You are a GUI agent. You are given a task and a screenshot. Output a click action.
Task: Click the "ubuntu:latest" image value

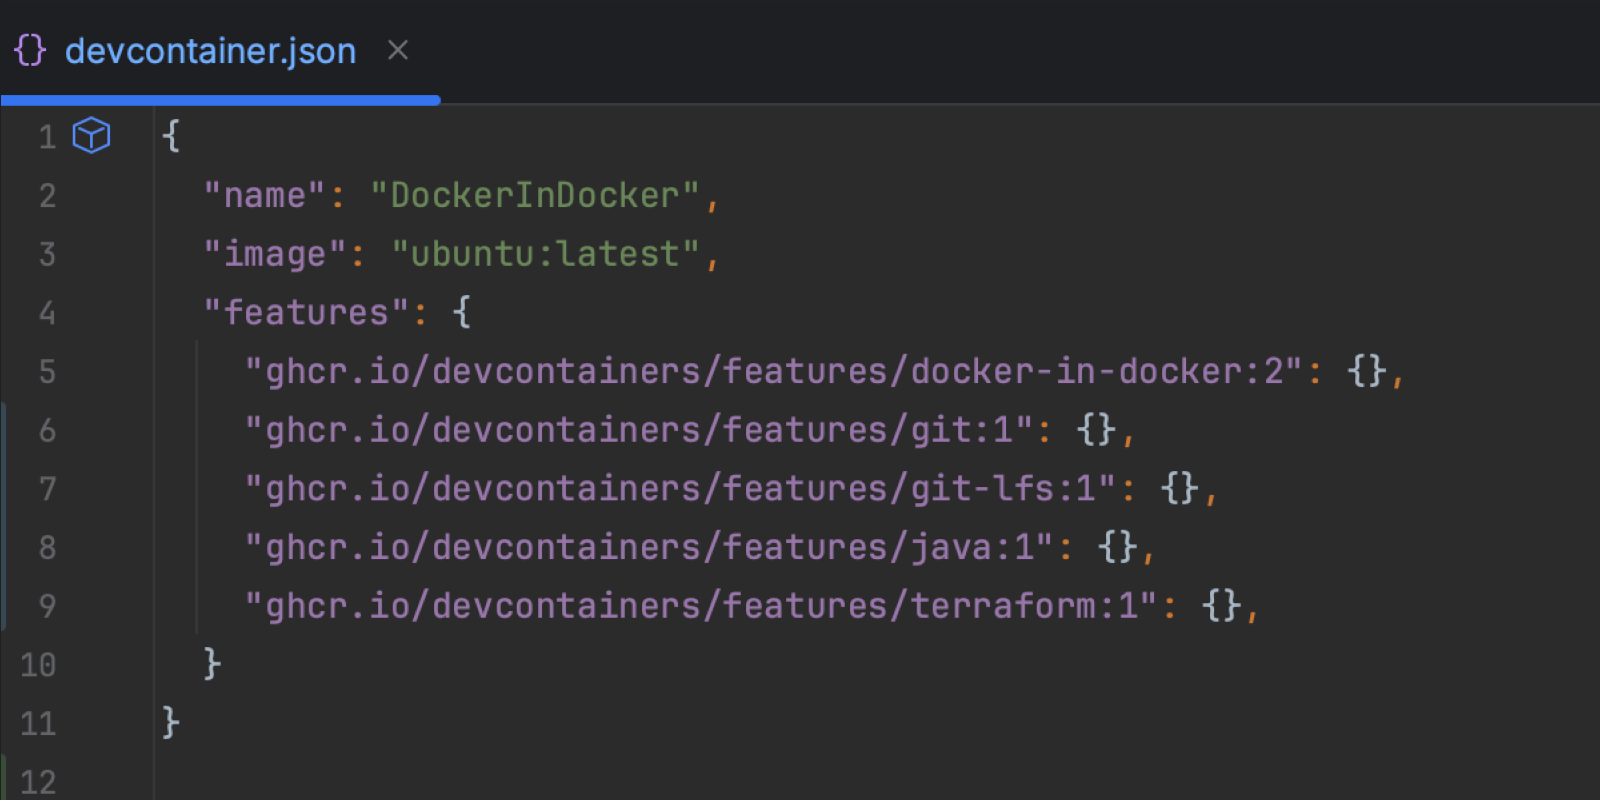coord(545,254)
